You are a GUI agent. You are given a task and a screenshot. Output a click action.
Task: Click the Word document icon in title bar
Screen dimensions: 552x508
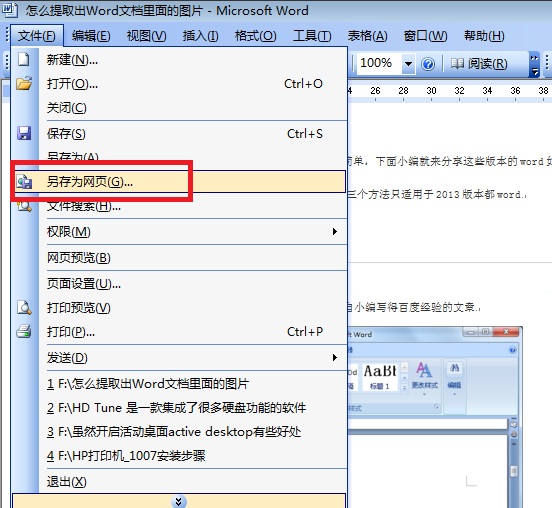[x=10, y=10]
